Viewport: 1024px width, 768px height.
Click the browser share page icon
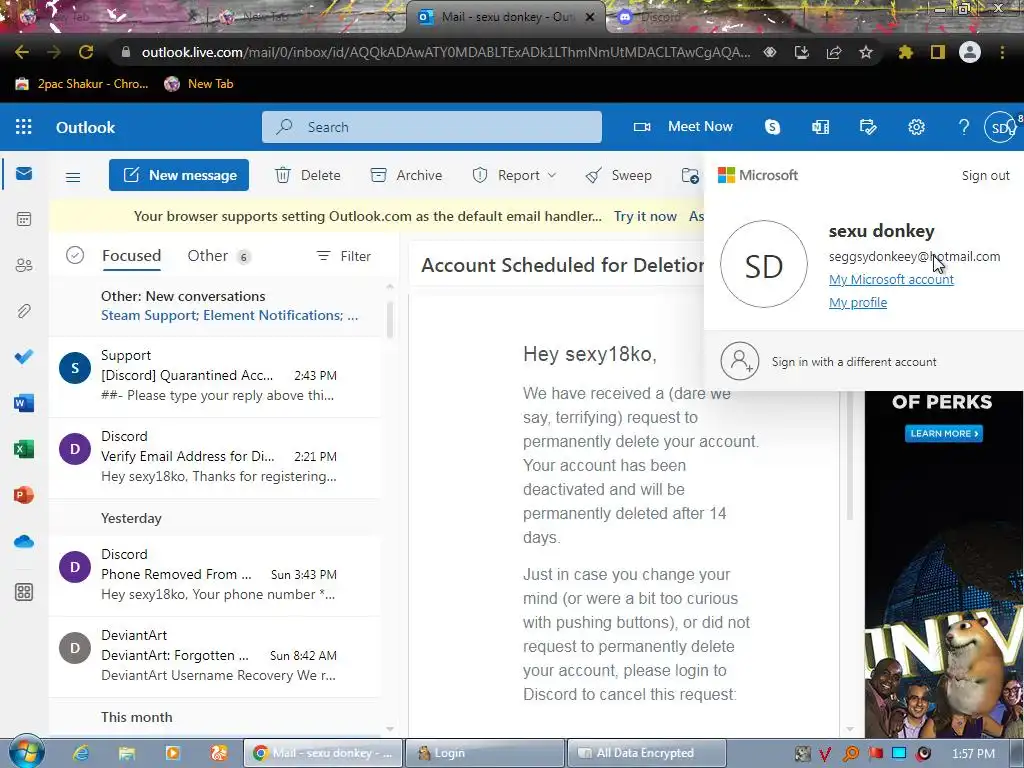pyautogui.click(x=834, y=52)
